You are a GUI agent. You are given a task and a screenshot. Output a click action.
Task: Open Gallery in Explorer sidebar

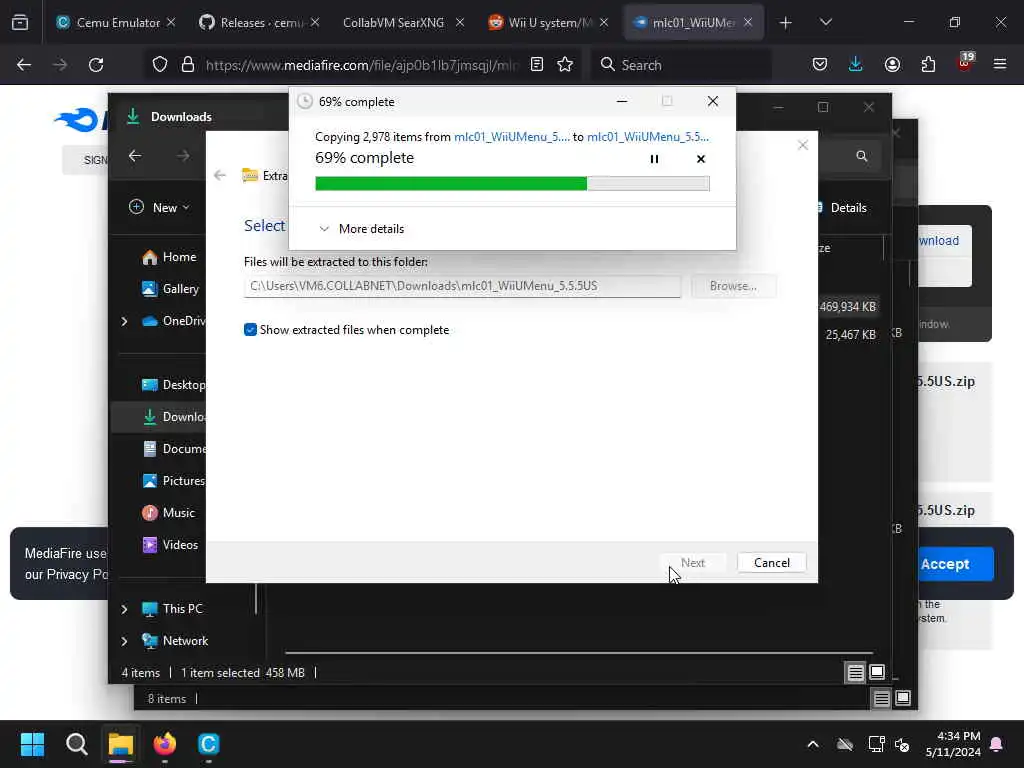[170, 289]
